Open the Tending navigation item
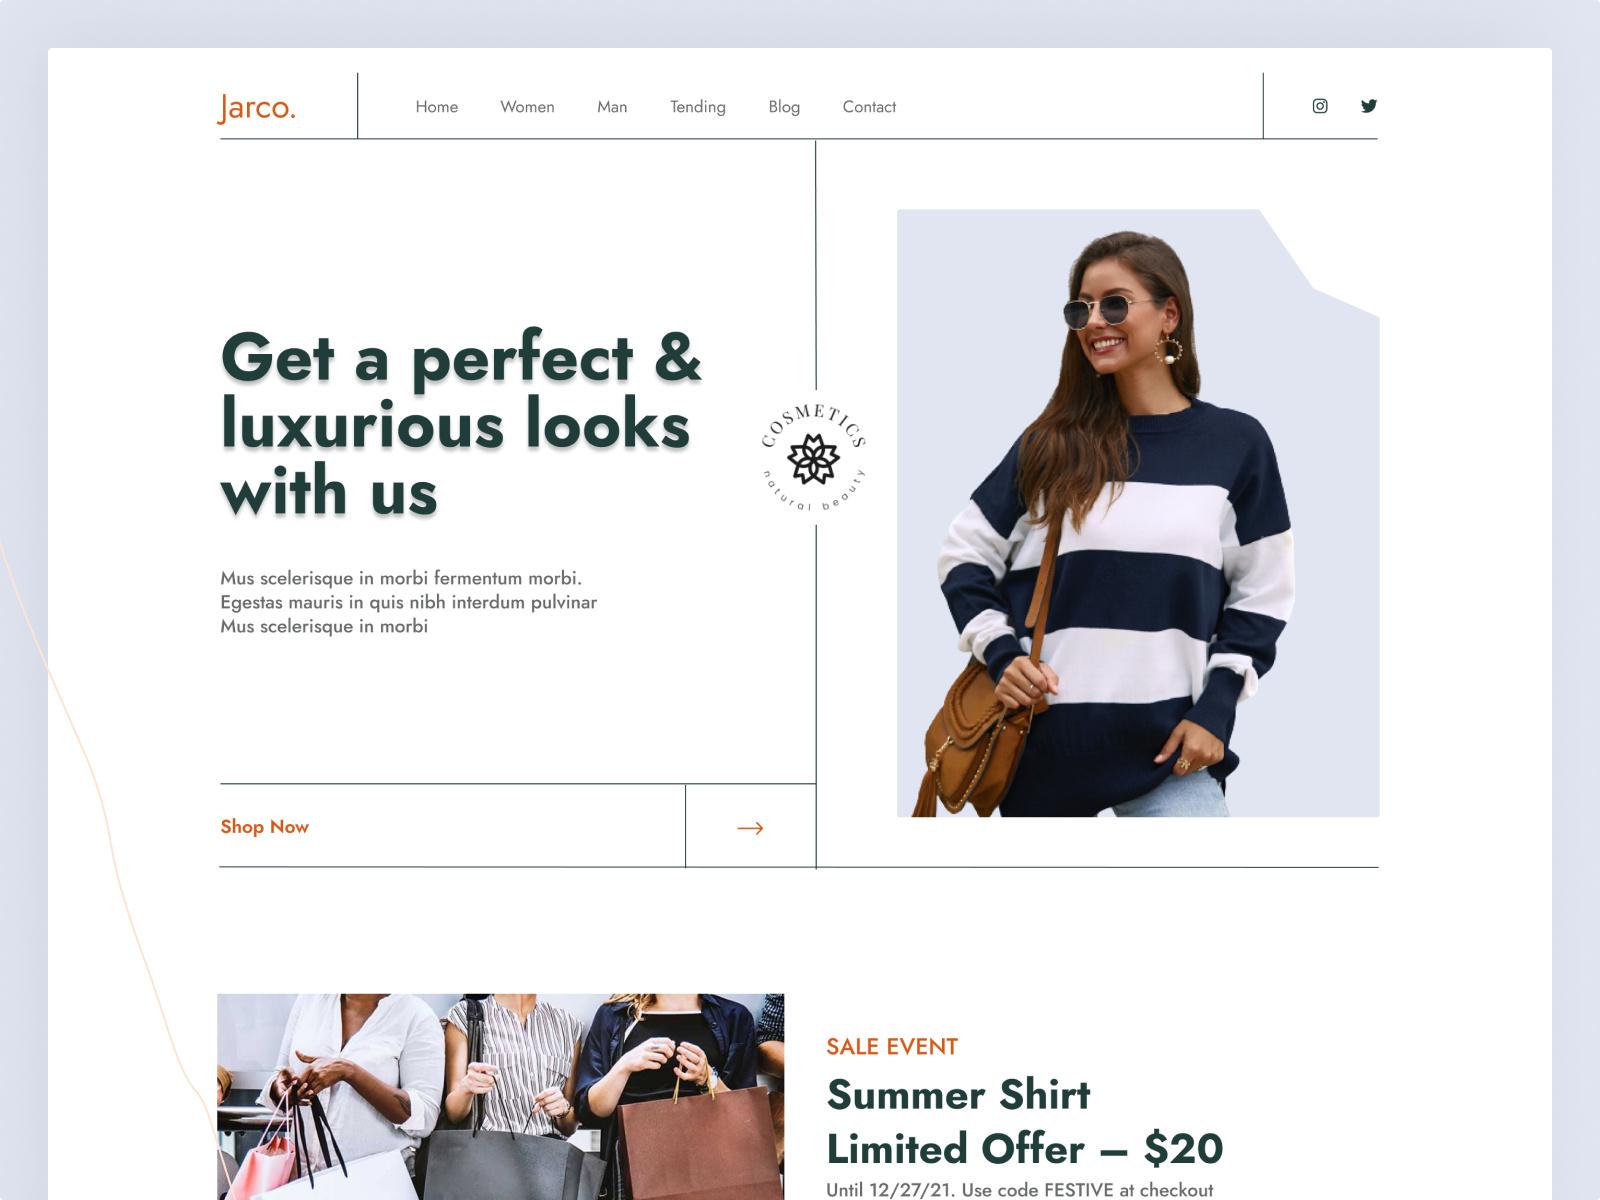1600x1200 pixels. pyautogui.click(x=698, y=107)
